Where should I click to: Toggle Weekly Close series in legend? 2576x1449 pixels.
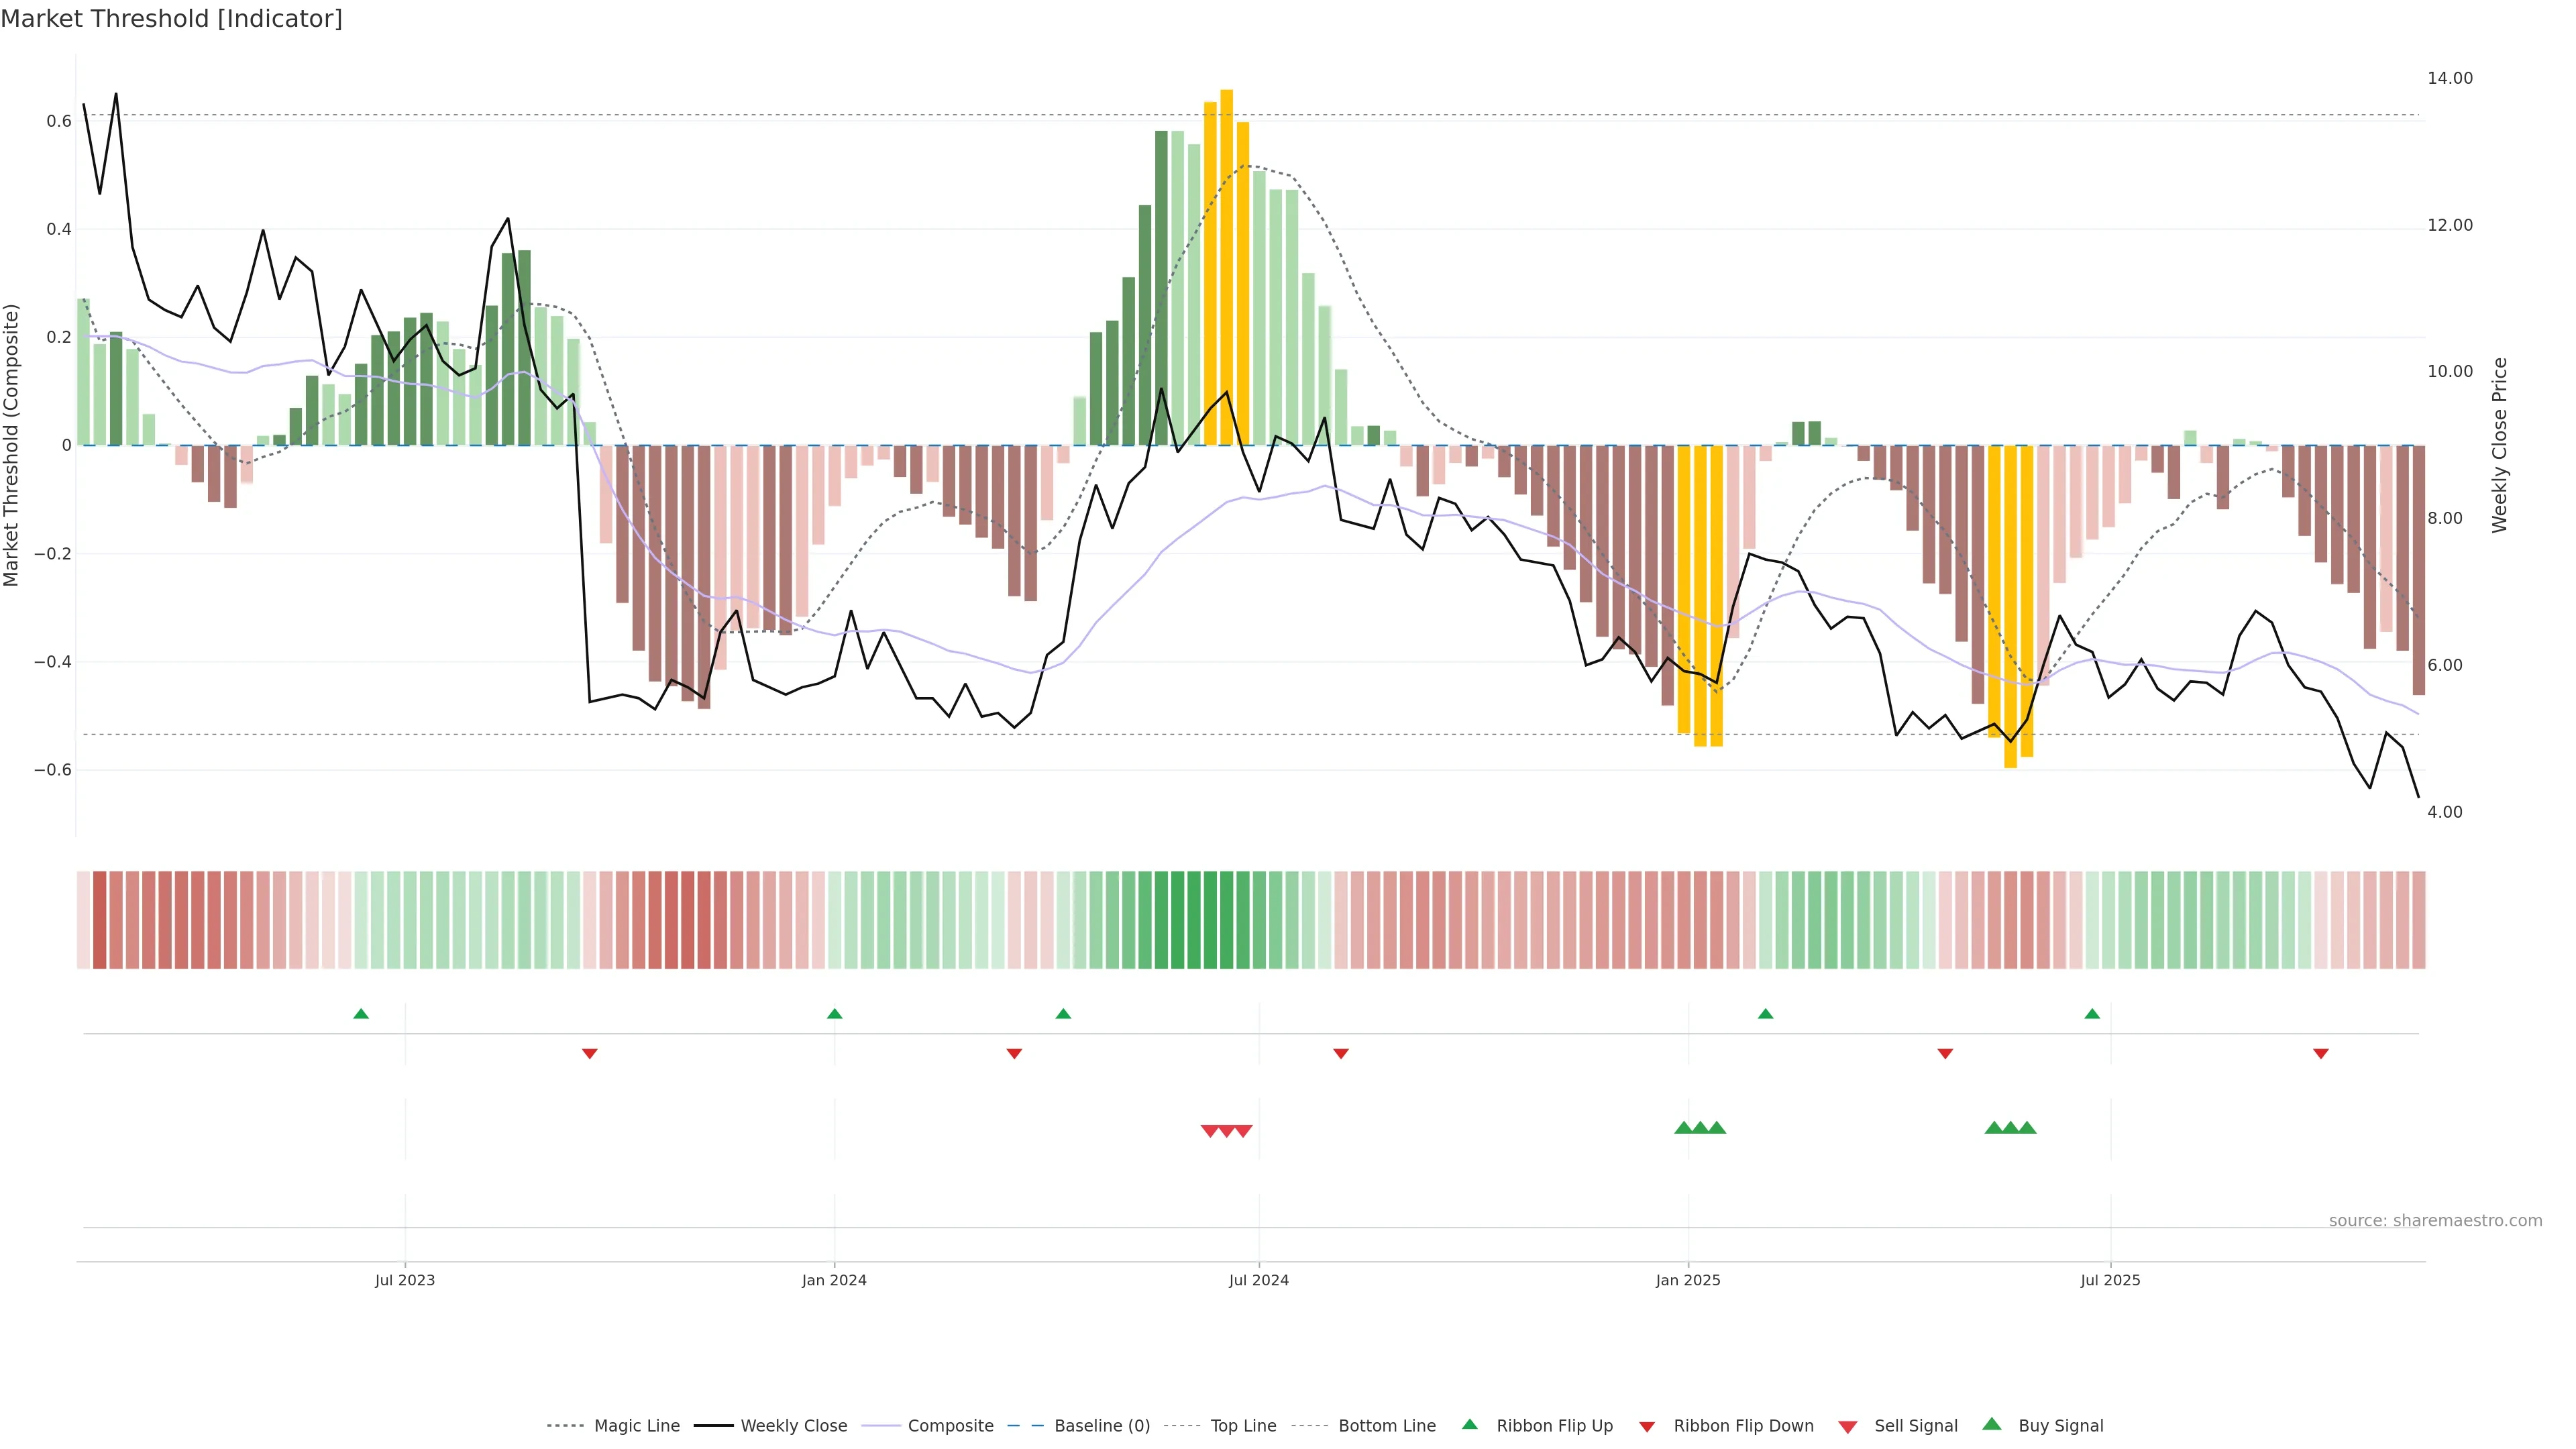(793, 1426)
